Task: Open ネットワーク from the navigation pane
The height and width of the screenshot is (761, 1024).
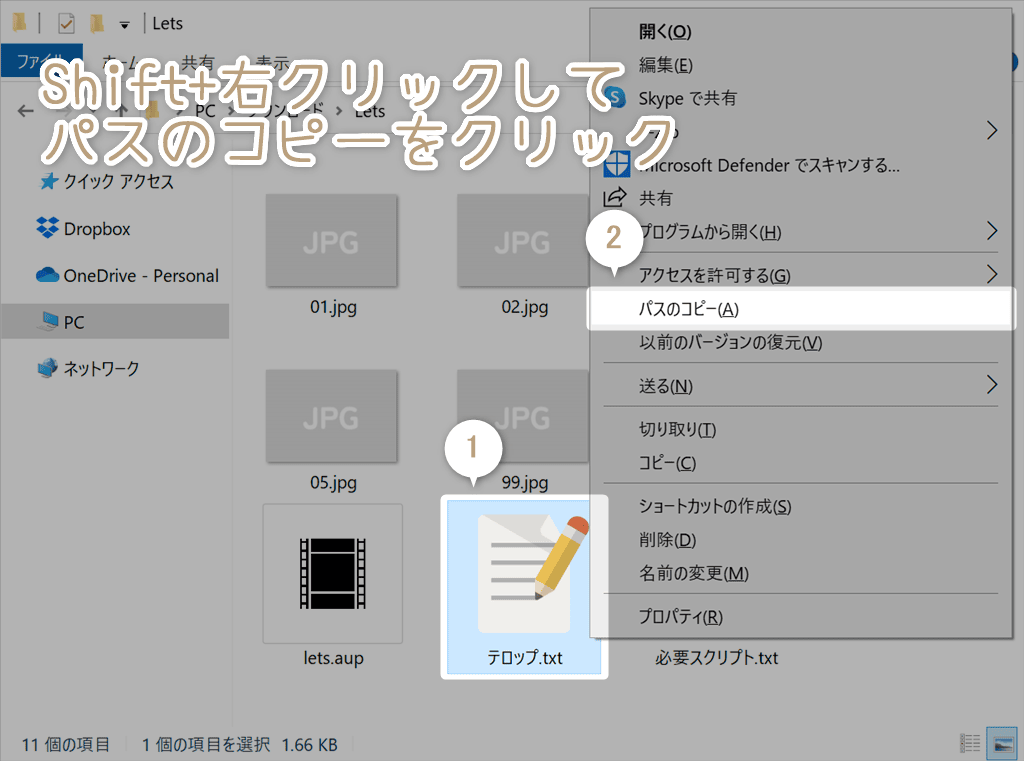Action: (x=99, y=368)
